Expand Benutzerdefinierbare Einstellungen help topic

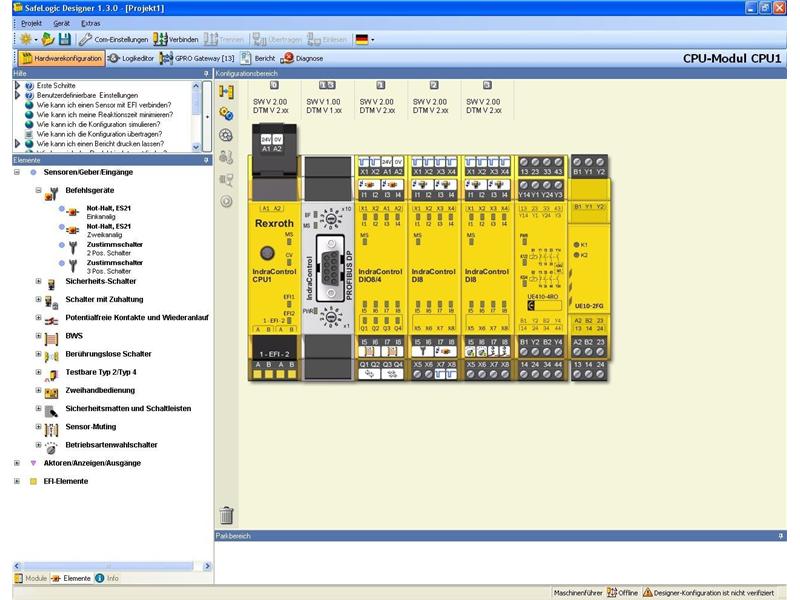17,95
